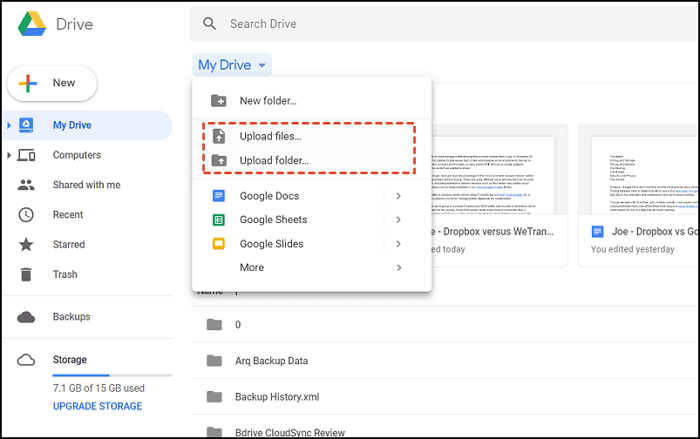Open the Recent section
700x439 pixels.
pyautogui.click(x=68, y=215)
